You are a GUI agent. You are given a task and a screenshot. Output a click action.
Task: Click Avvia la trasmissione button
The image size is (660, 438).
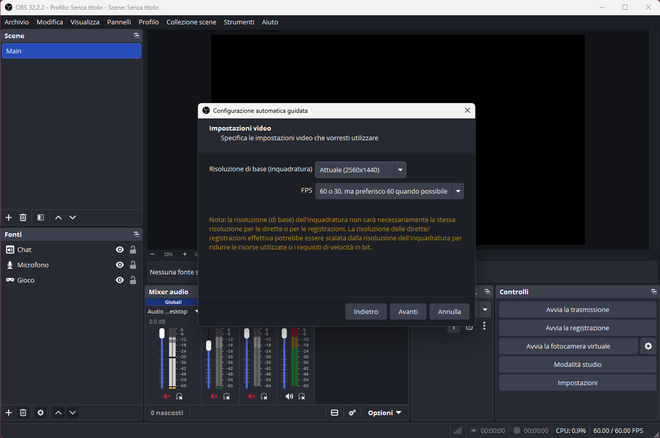click(x=578, y=310)
